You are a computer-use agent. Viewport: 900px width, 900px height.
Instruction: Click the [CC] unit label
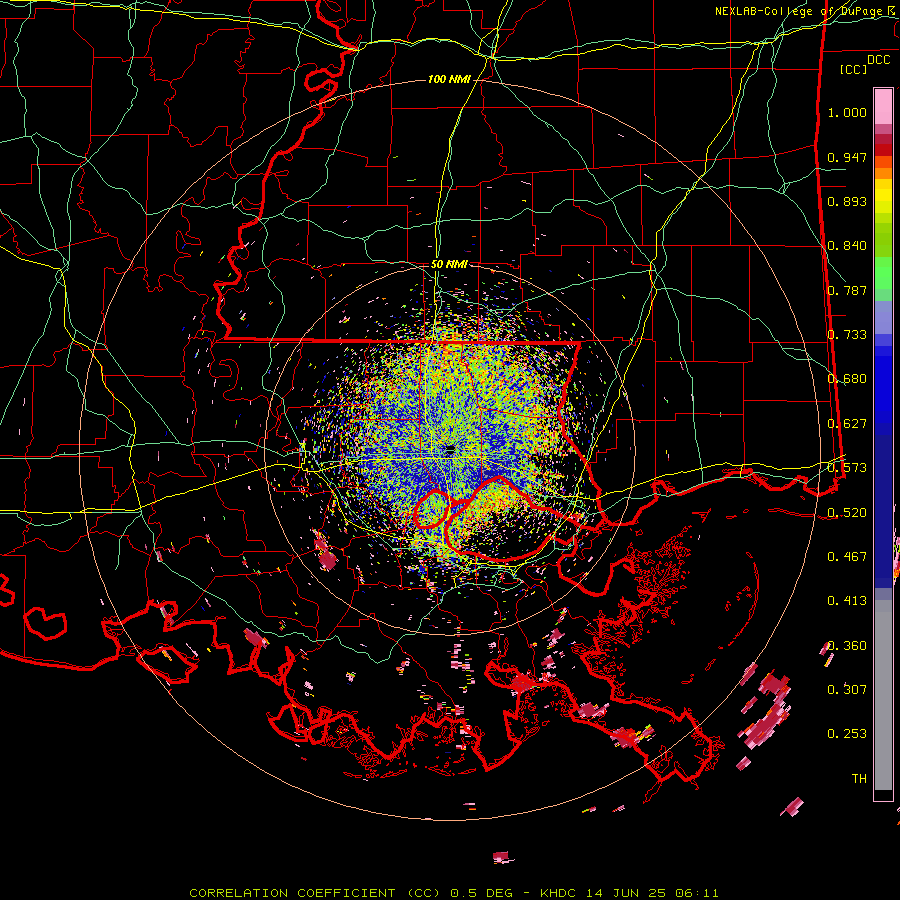[853, 69]
